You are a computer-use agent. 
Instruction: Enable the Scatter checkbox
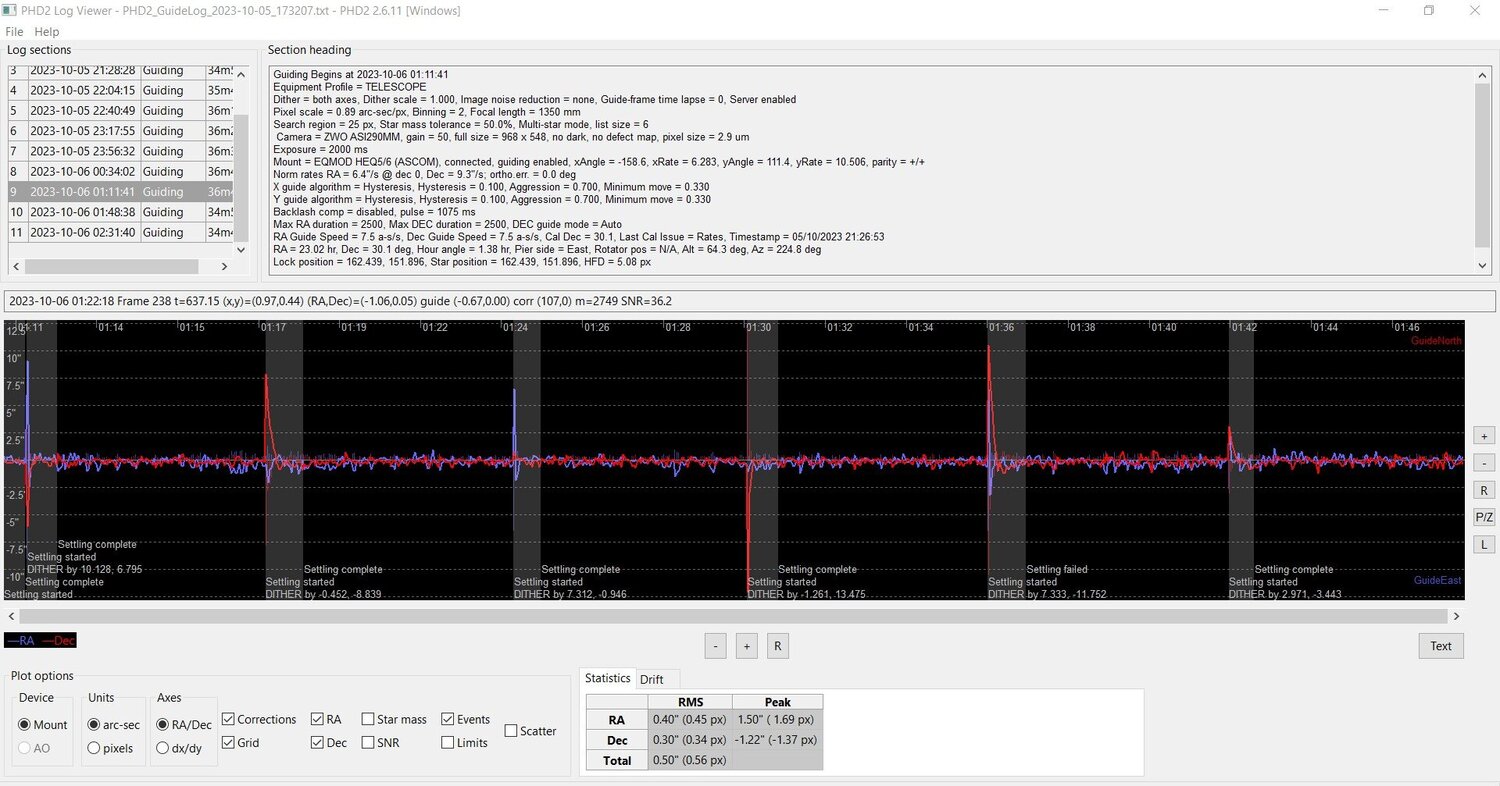tap(531, 731)
